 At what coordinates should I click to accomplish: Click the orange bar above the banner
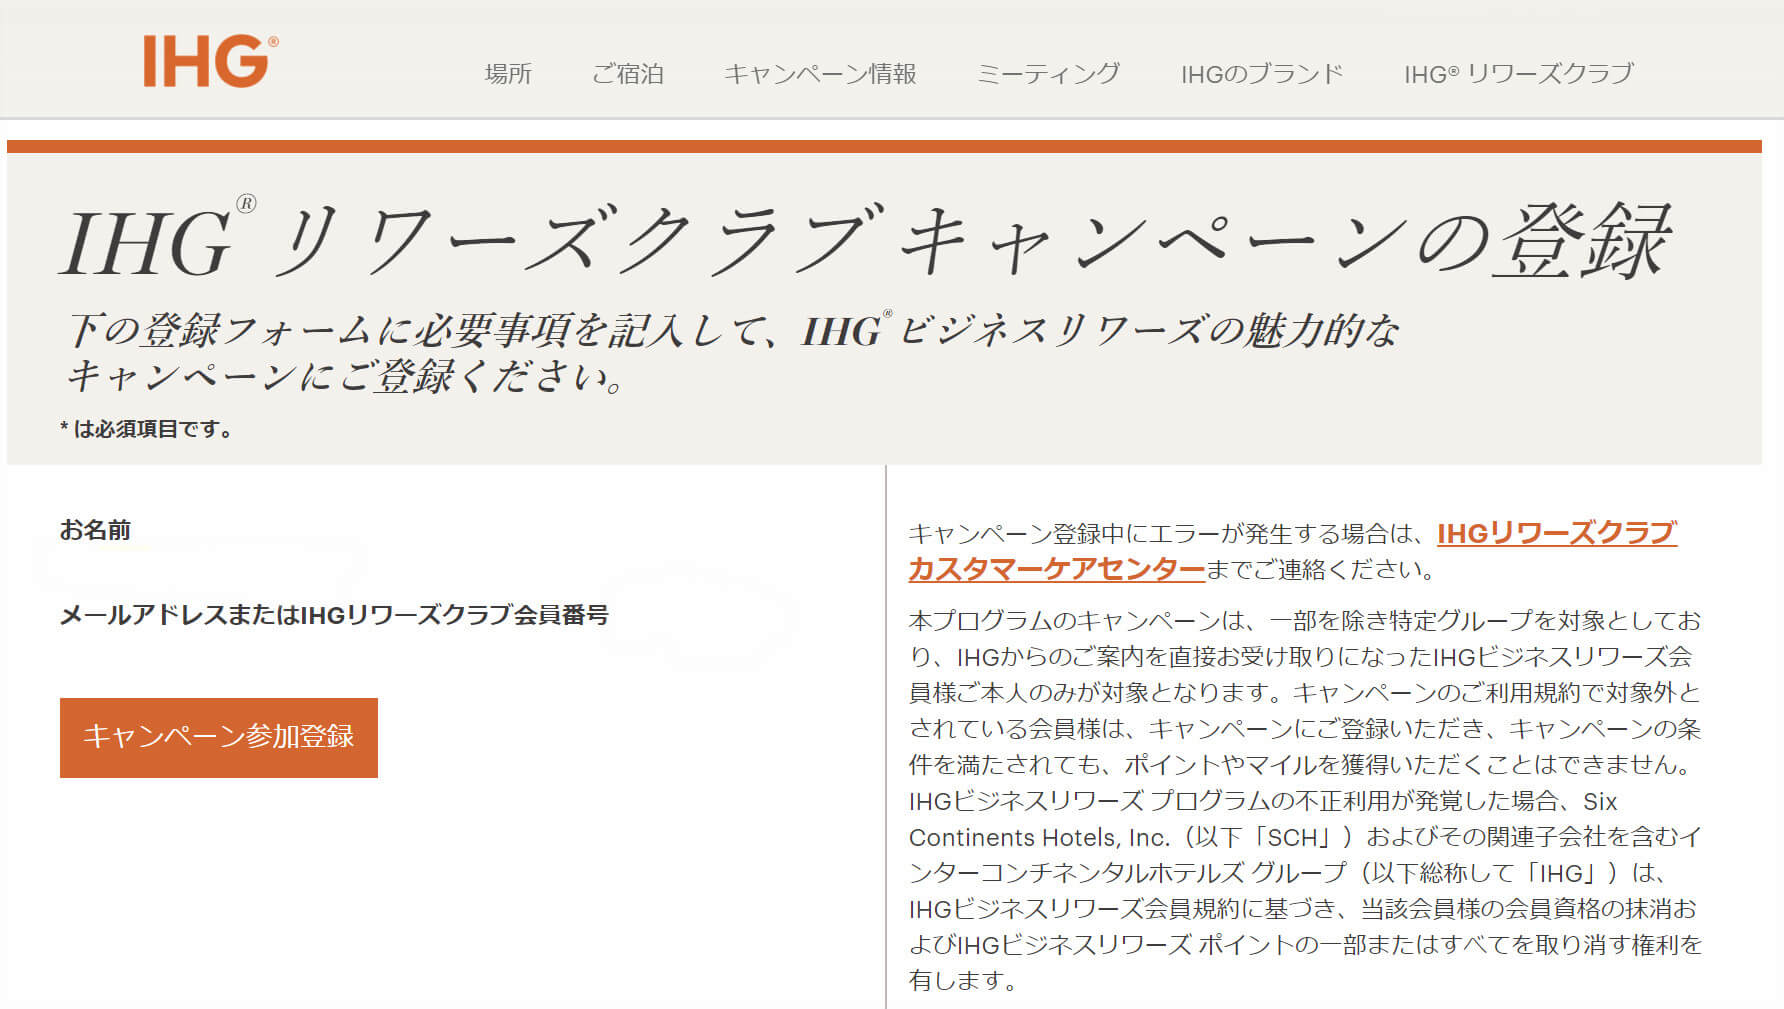click(x=884, y=147)
